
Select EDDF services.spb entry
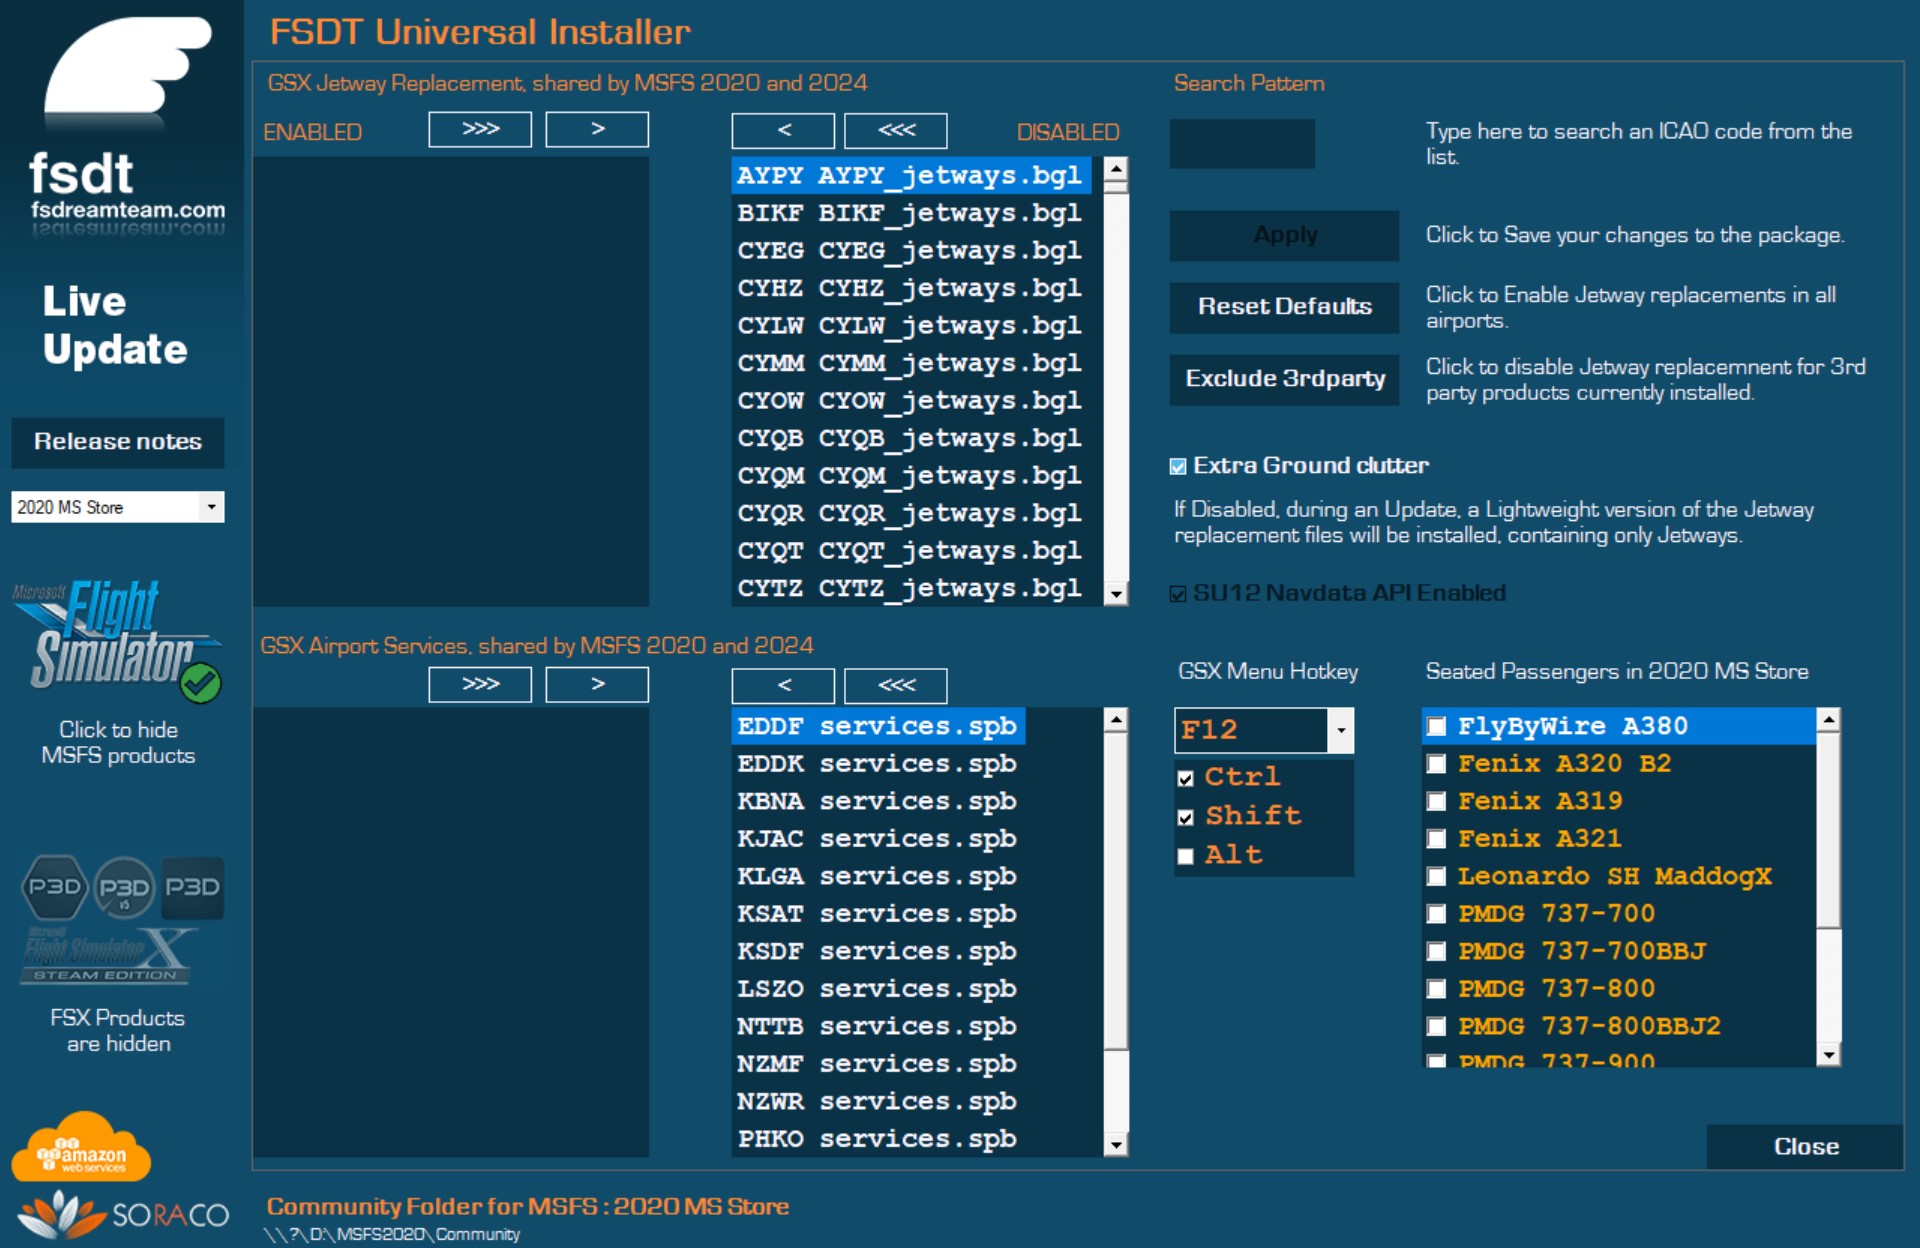pos(878,726)
